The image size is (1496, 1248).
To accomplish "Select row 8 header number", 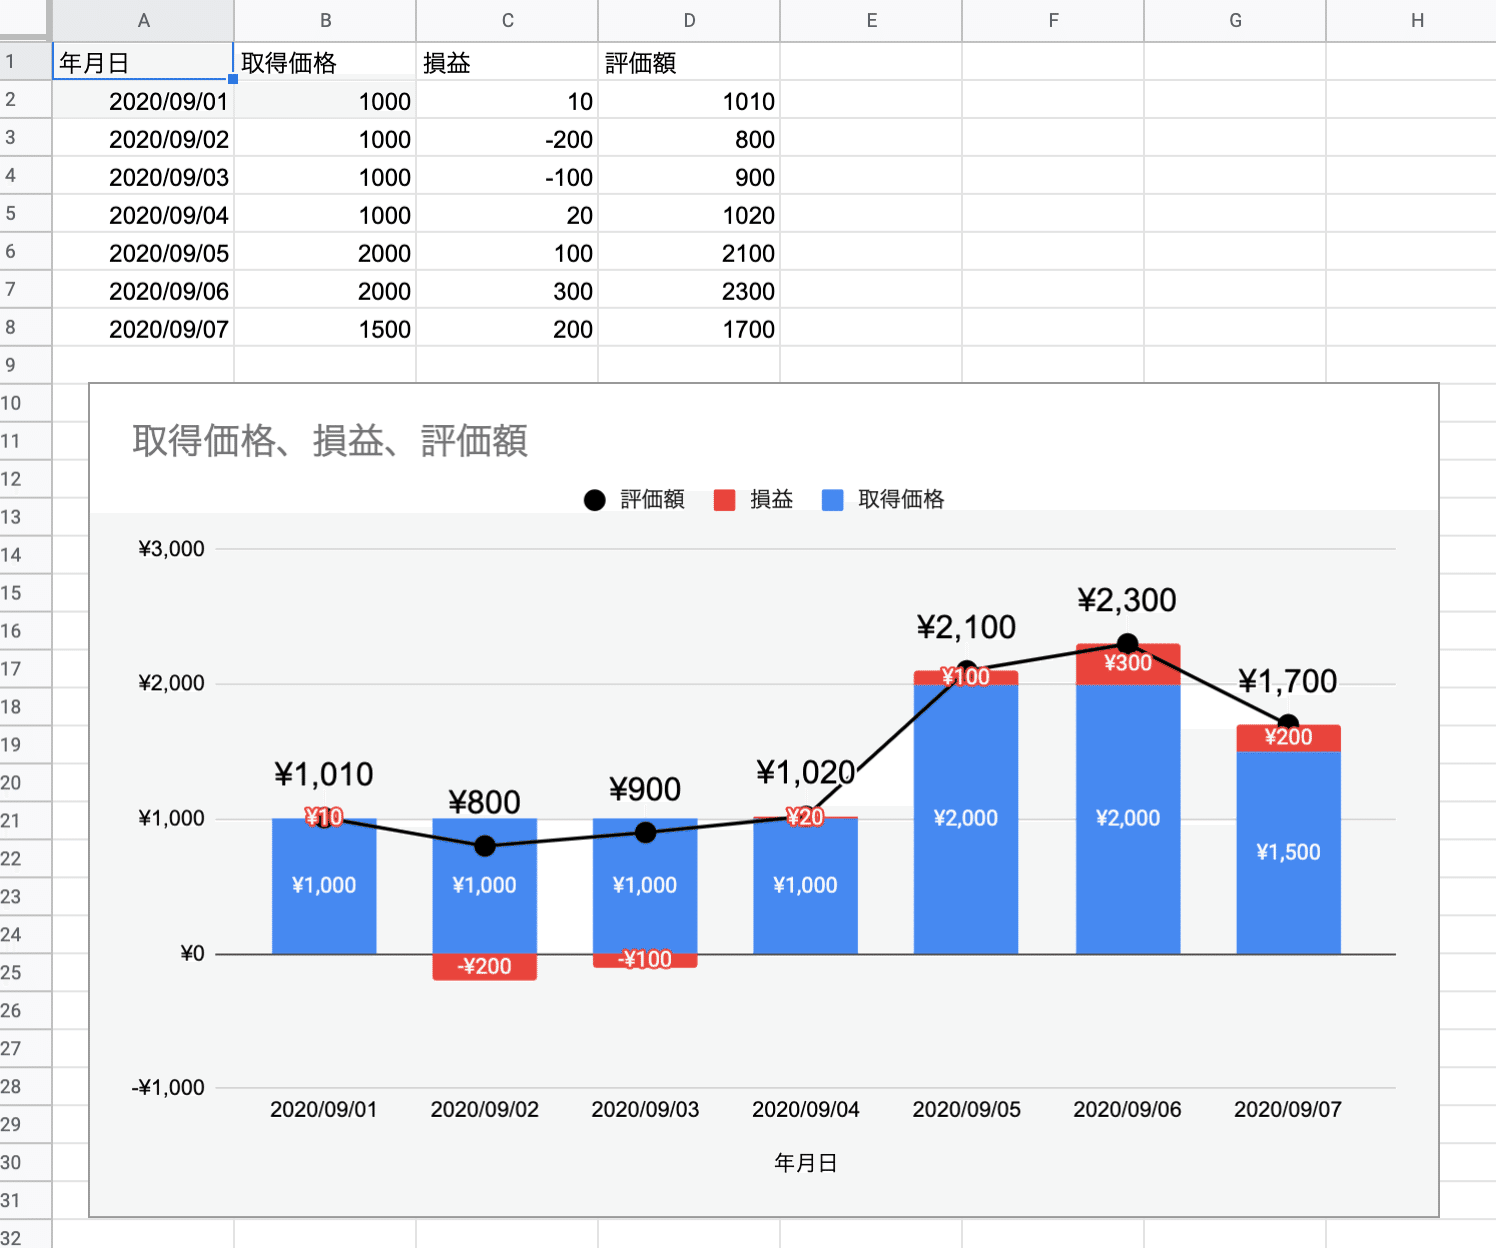I will (x=25, y=328).
